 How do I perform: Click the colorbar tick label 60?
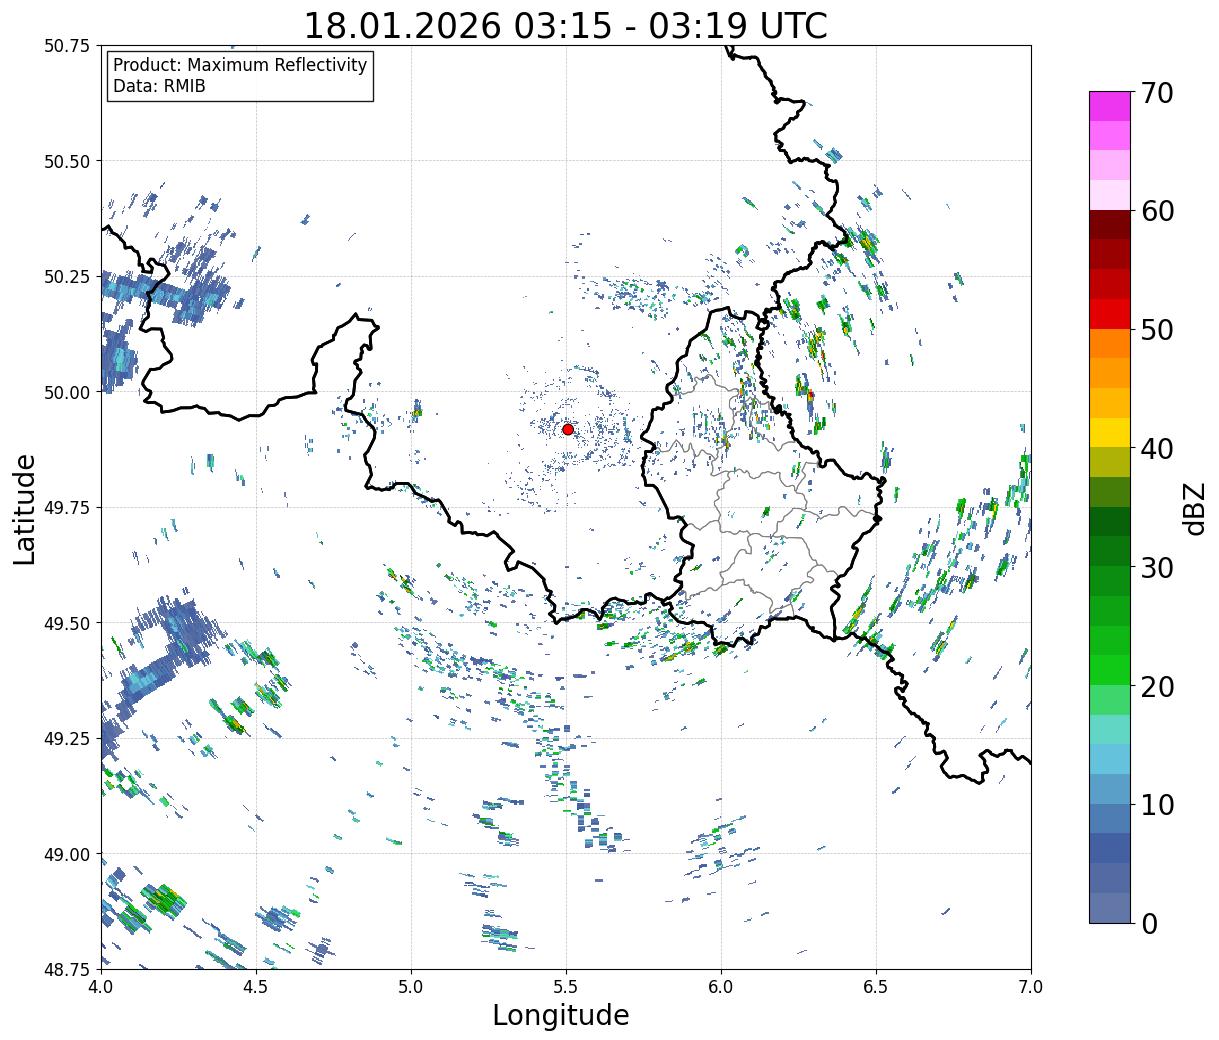[x=1156, y=211]
